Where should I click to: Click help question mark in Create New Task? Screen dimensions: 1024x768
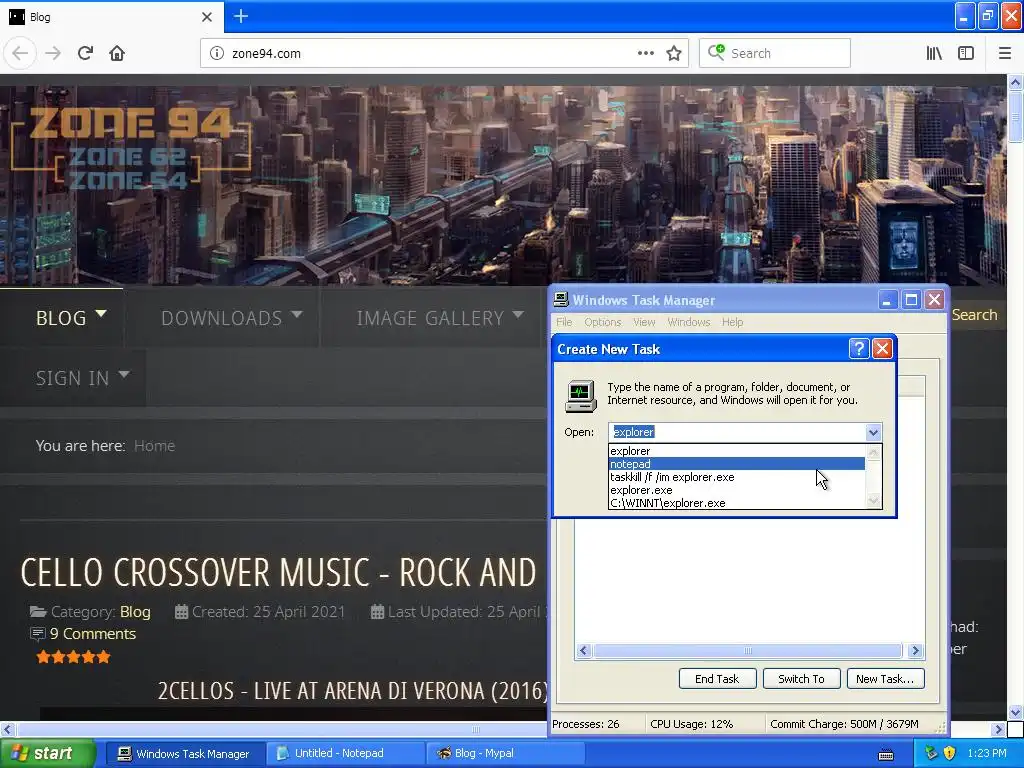[x=859, y=349]
